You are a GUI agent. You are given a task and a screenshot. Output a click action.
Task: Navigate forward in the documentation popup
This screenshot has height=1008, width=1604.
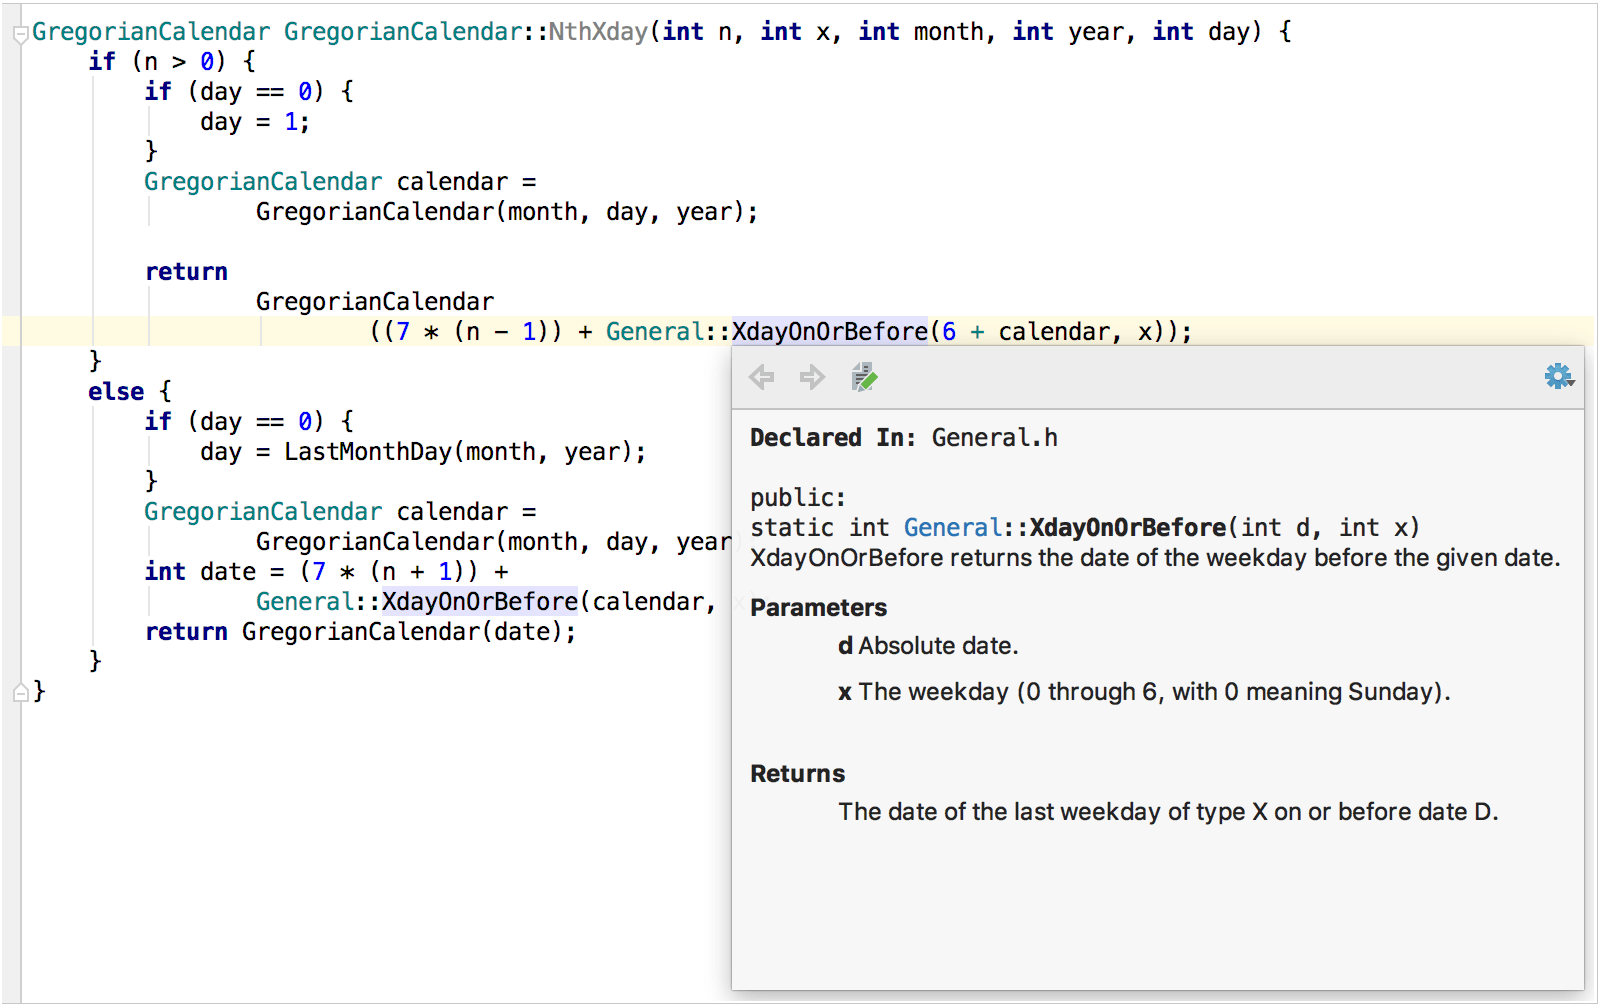[x=812, y=377]
